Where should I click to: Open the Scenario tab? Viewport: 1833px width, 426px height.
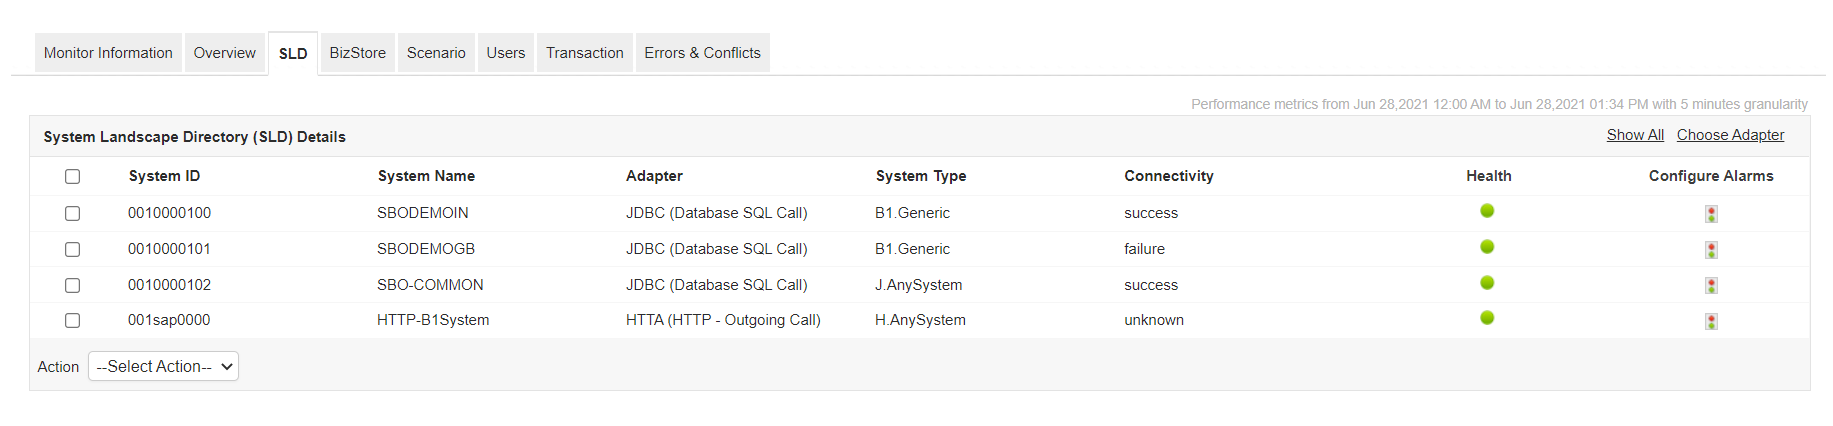click(436, 53)
